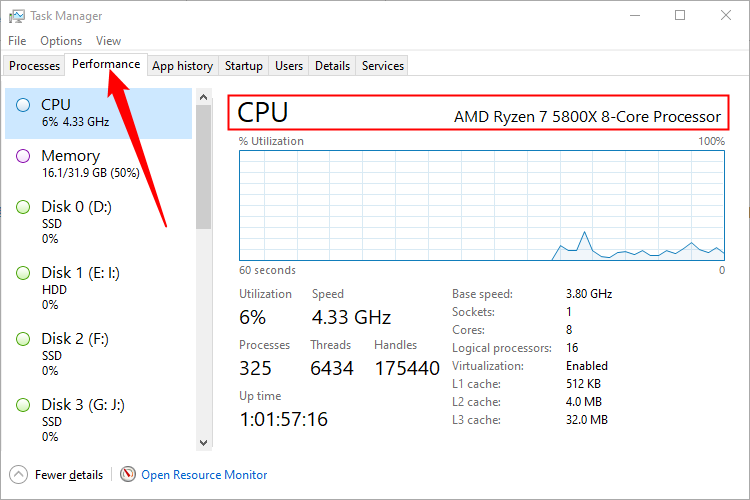Viewport: 750px width, 500px height.
Task: Open the View menu
Action: (x=108, y=41)
